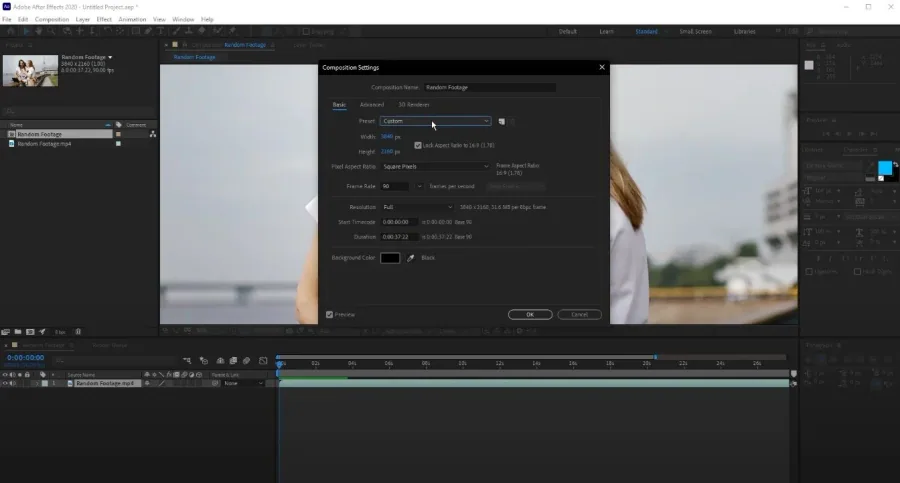The height and width of the screenshot is (483, 900).
Task: Click the Cancel button in dialog
Action: point(579,315)
